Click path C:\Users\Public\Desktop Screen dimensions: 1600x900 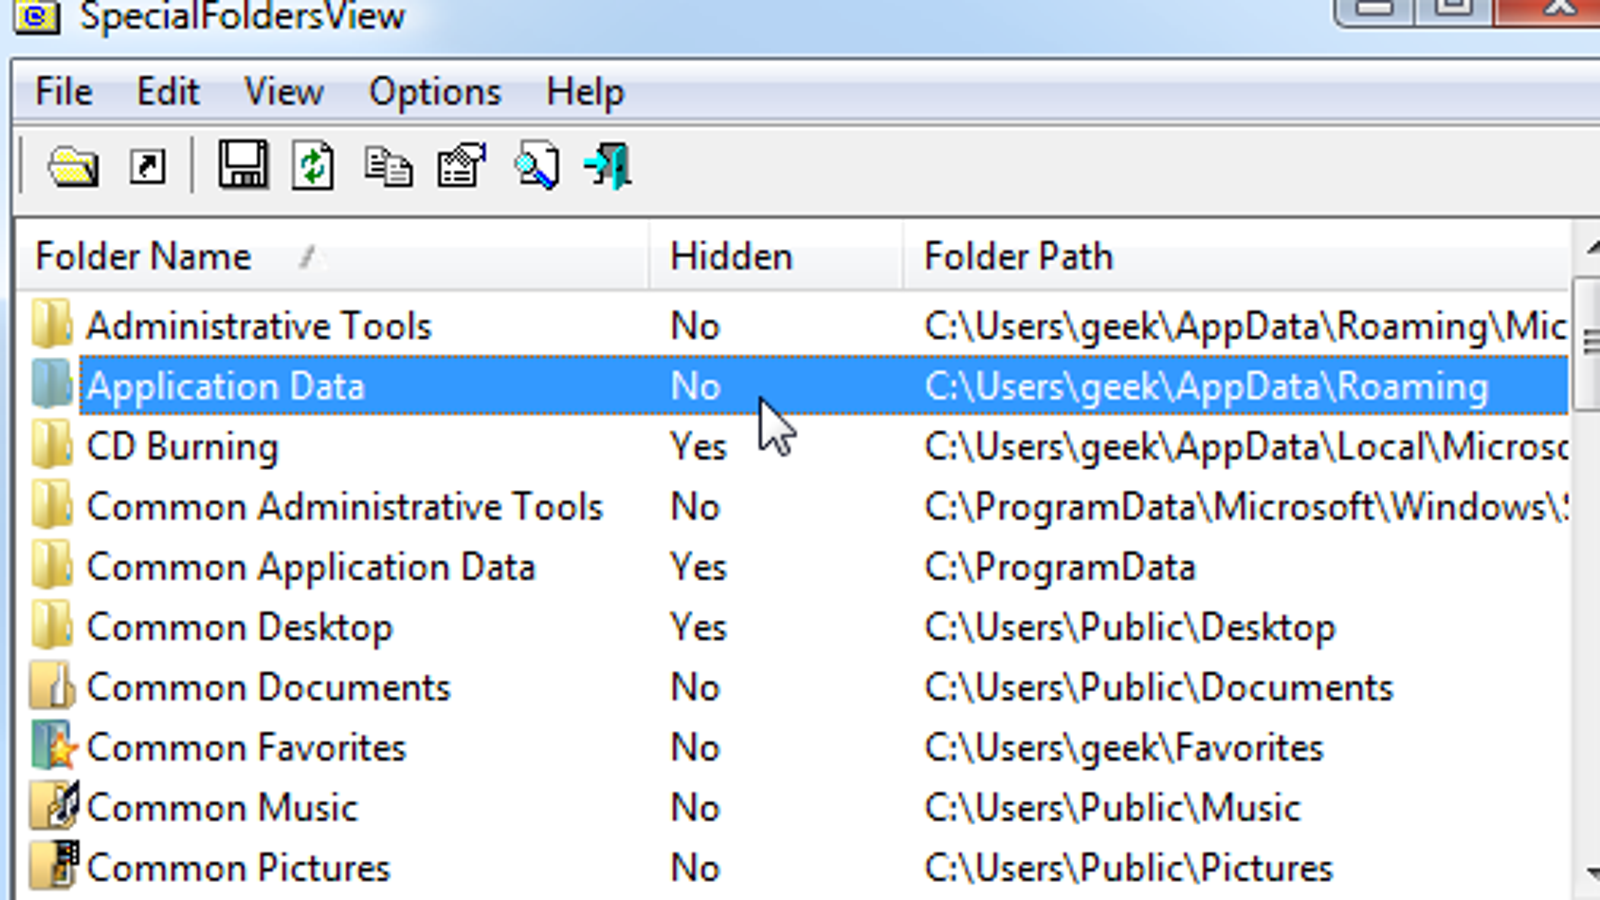pyautogui.click(x=1130, y=628)
